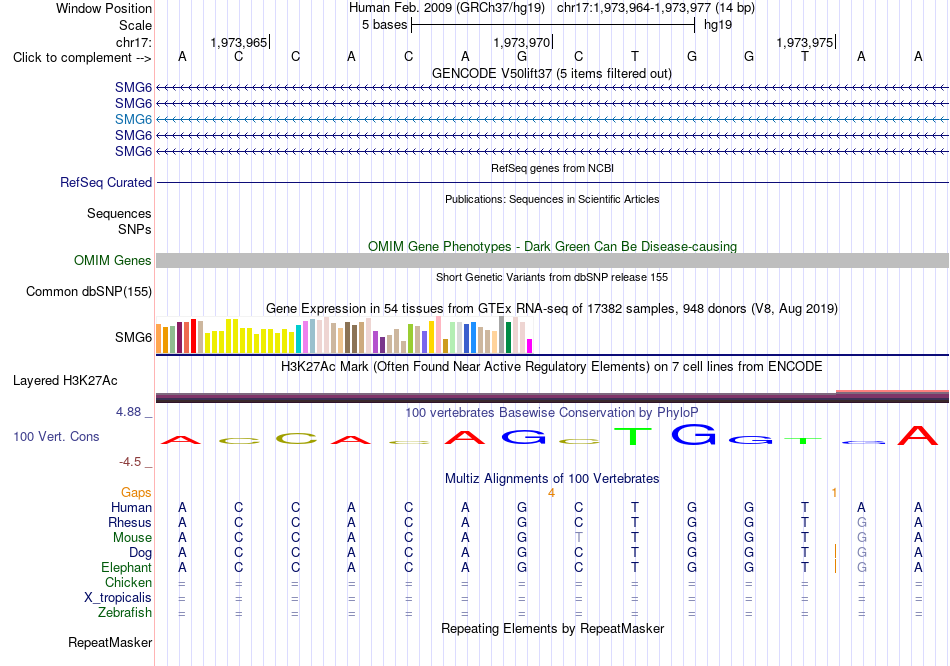This screenshot has width=950, height=666.
Task: Select the Dog species row label
Action: 141,553
